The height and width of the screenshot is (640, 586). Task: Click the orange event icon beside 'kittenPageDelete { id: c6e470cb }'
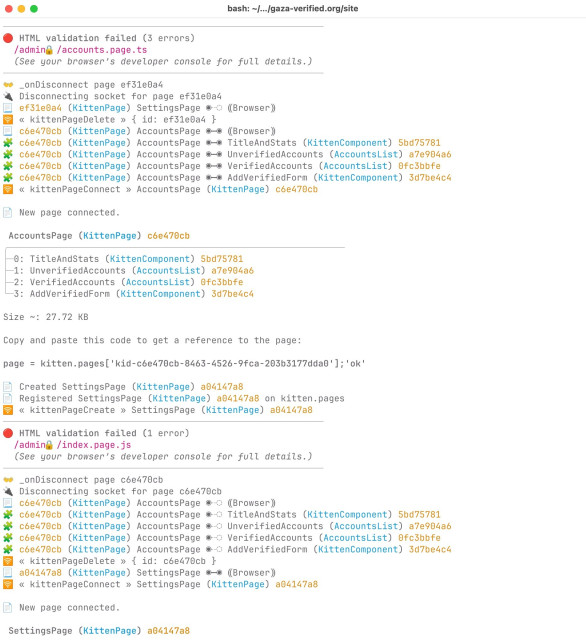tap(8, 561)
